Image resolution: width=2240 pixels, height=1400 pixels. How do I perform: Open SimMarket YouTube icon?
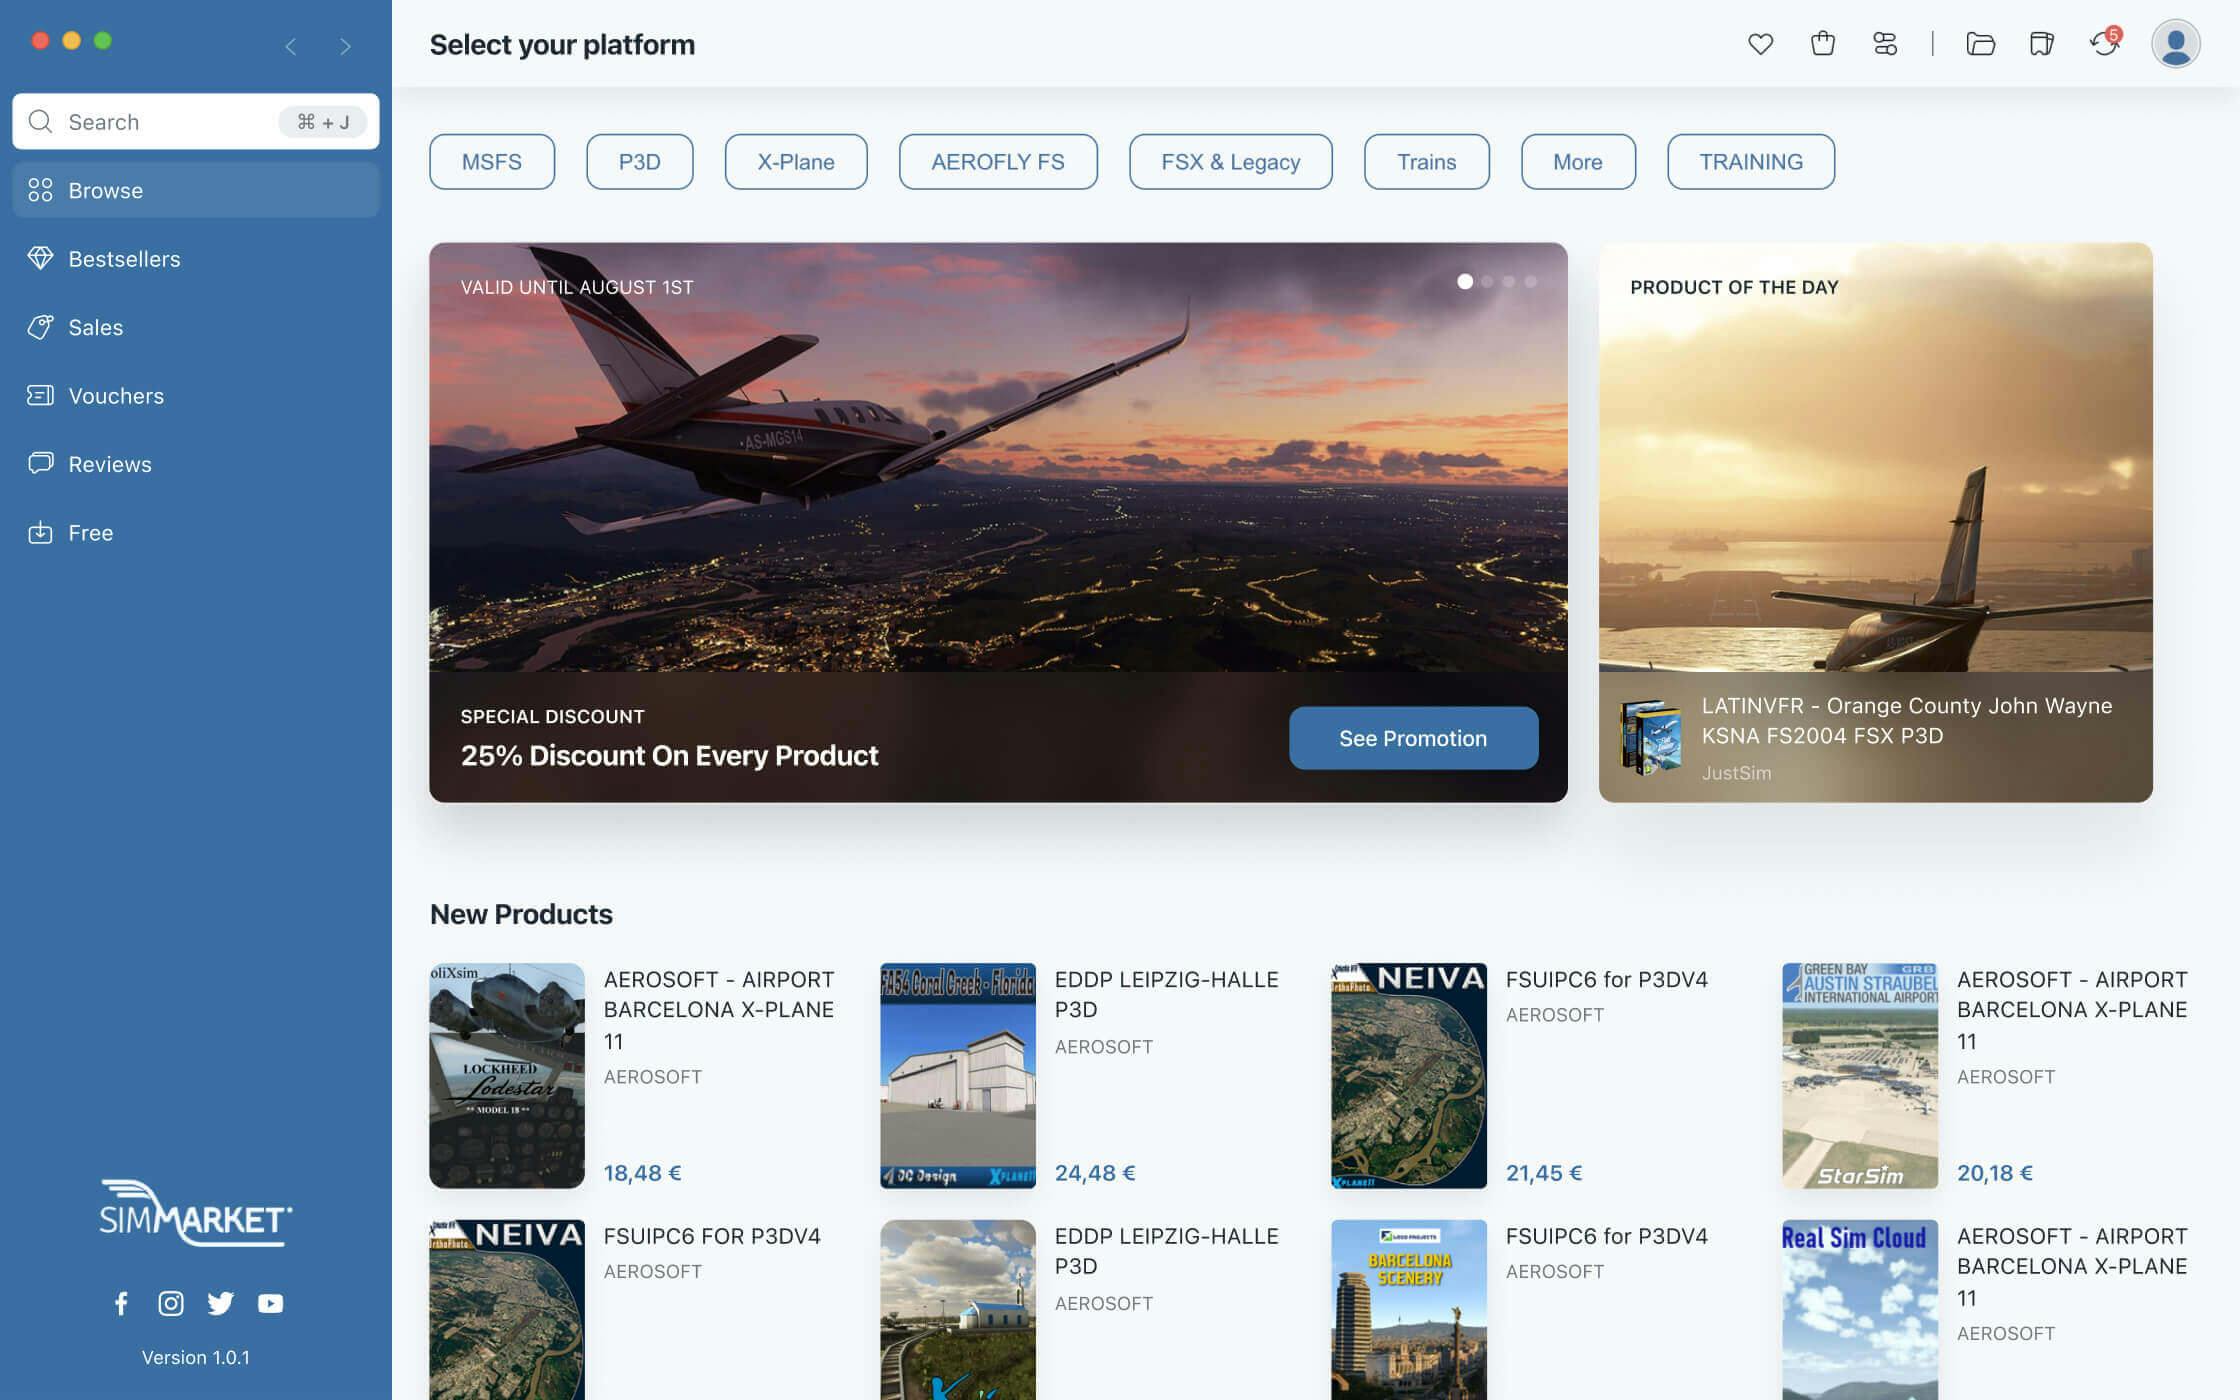tap(270, 1303)
